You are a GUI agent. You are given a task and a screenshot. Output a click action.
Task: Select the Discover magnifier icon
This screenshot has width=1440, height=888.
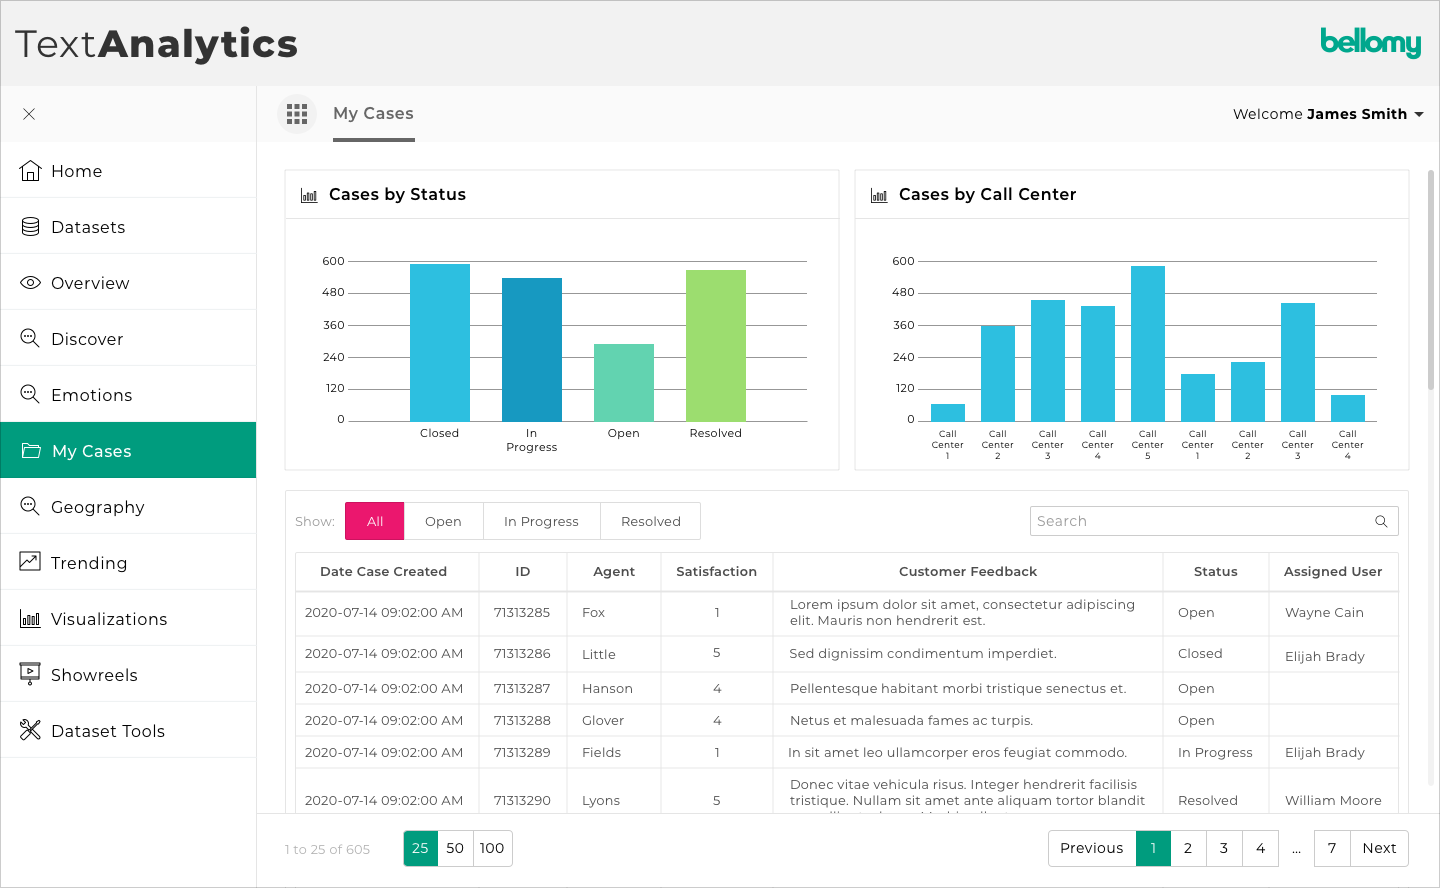click(30, 339)
